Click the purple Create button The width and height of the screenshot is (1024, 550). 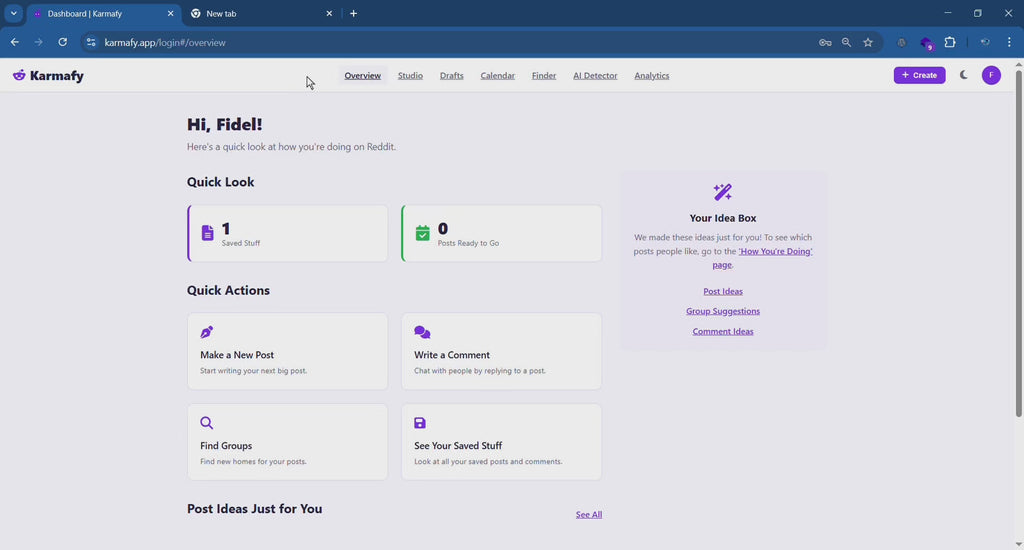[919, 75]
